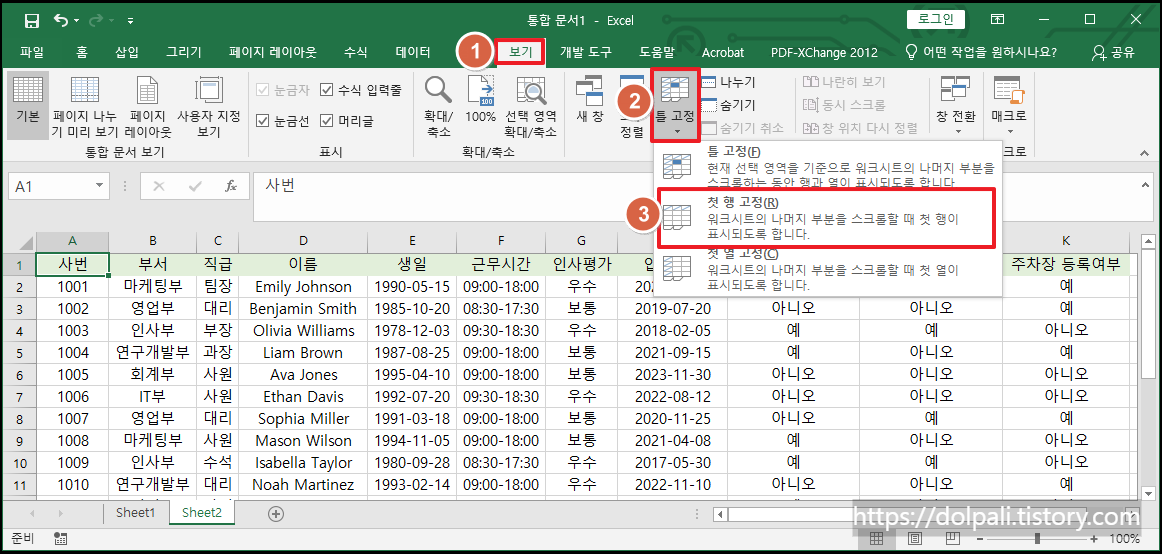This screenshot has height=554, width=1162.
Task: Switch to 페이지 레이아웃 view icon
Action: (x=148, y=105)
